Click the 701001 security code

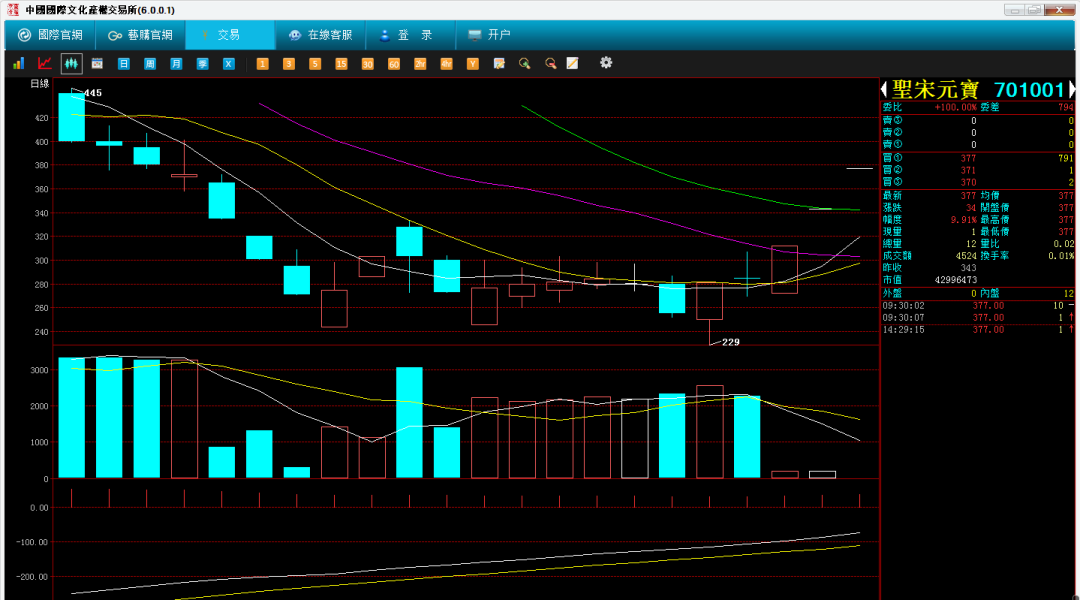[x=1030, y=90]
